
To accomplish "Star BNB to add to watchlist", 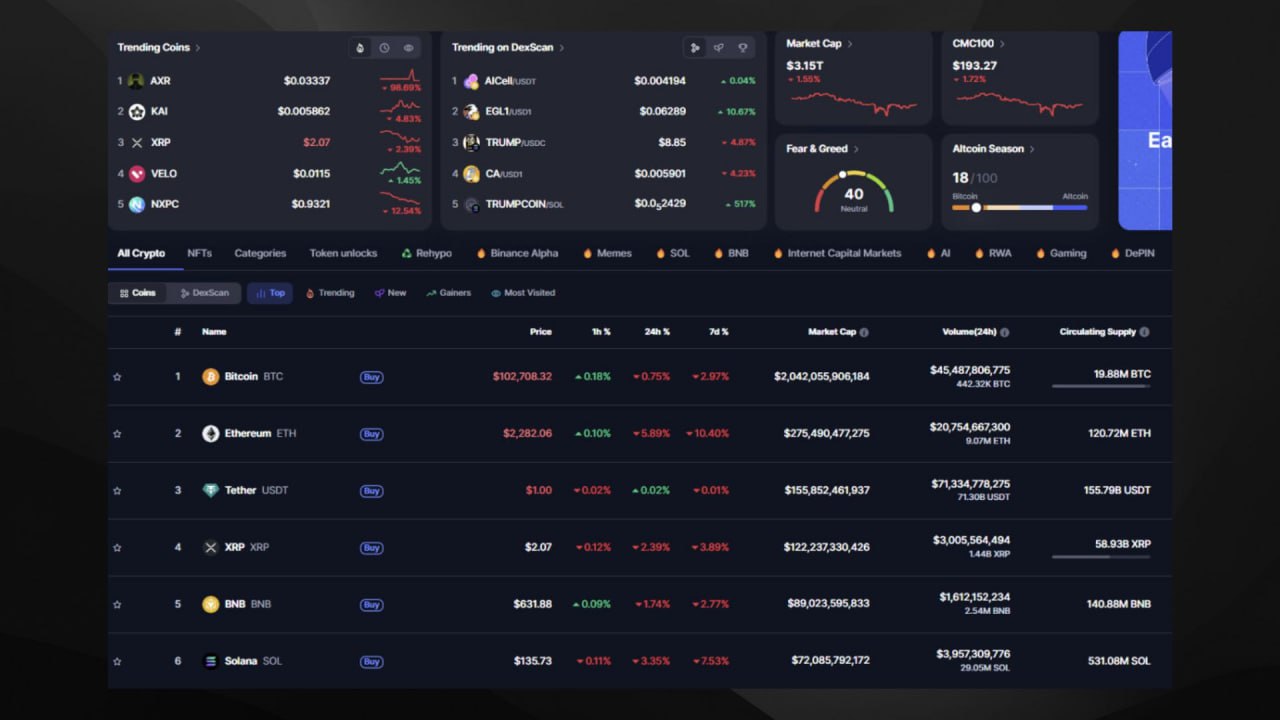I will [x=117, y=605].
